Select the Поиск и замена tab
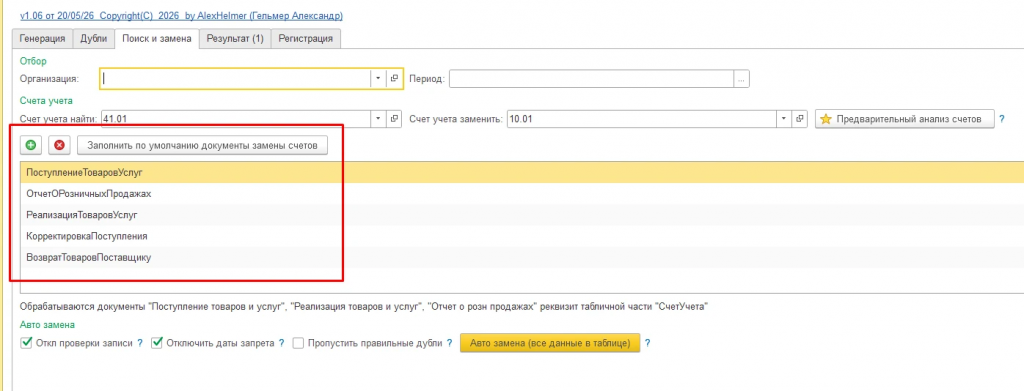Screen dimensions: 1024x391 click(x=157, y=39)
